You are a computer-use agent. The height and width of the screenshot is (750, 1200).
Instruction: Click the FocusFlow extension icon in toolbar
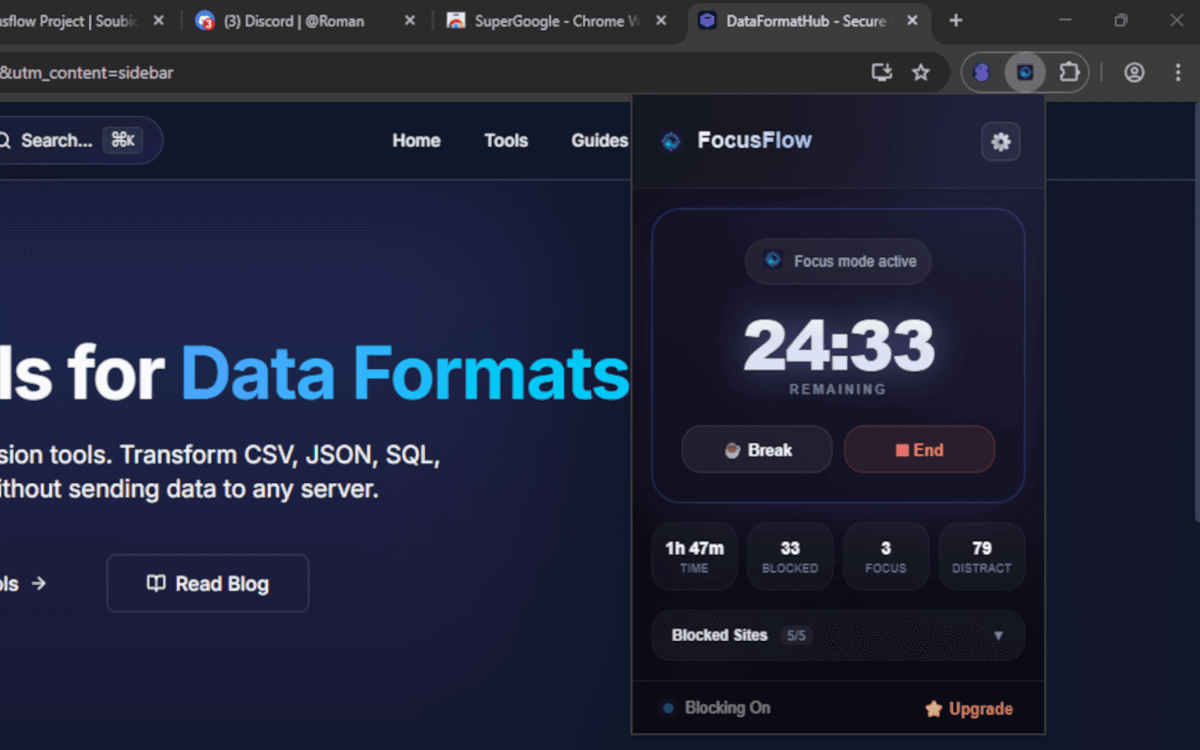click(1025, 72)
